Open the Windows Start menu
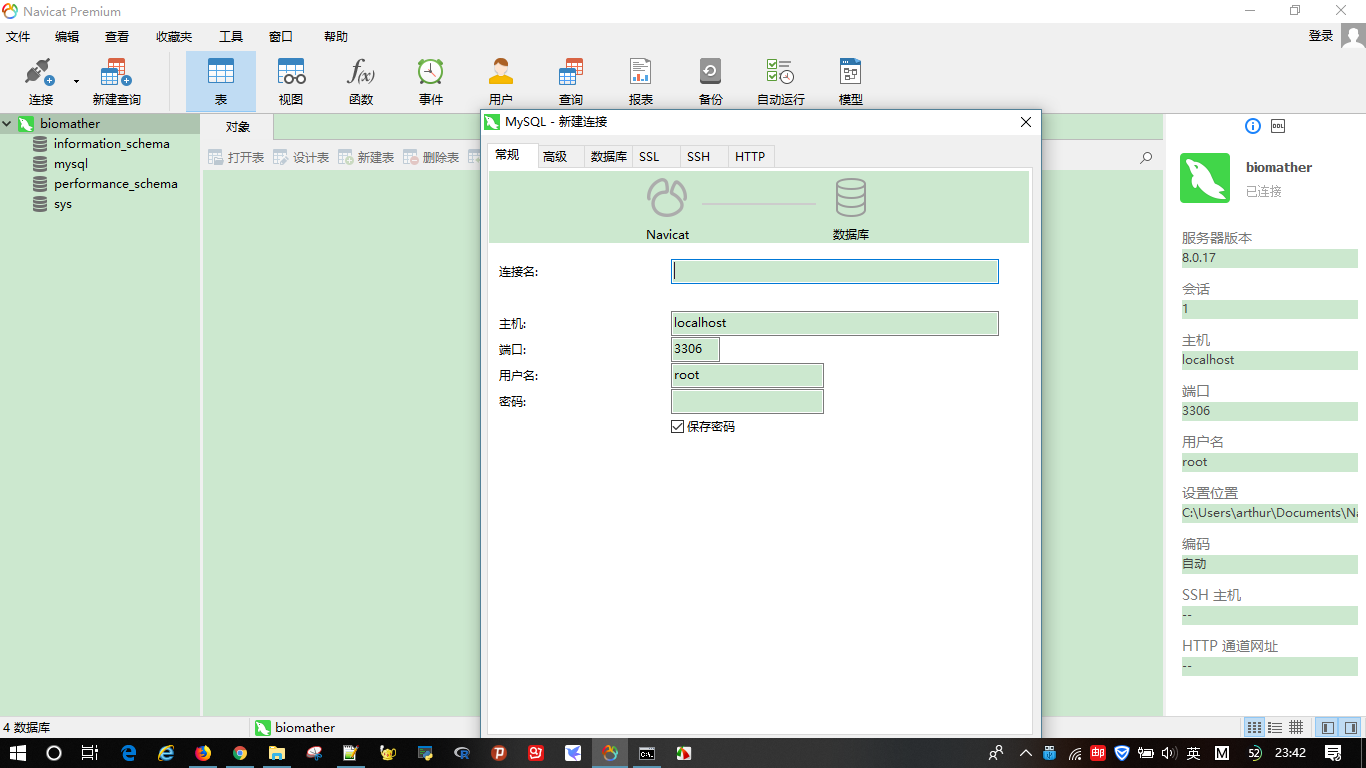 18,753
